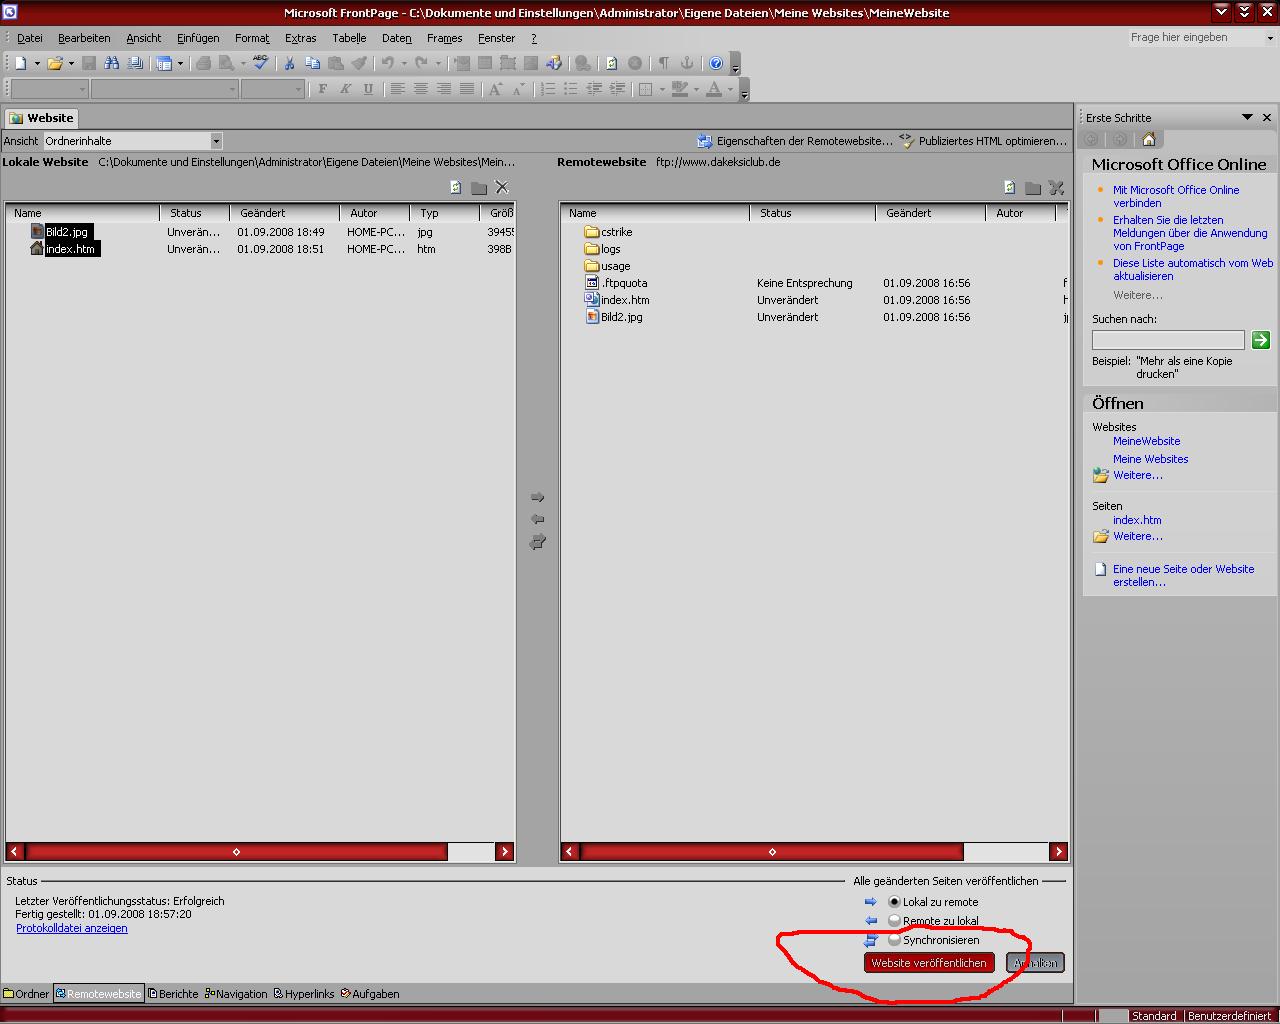Publish selected files remote to local arrow

point(537,519)
